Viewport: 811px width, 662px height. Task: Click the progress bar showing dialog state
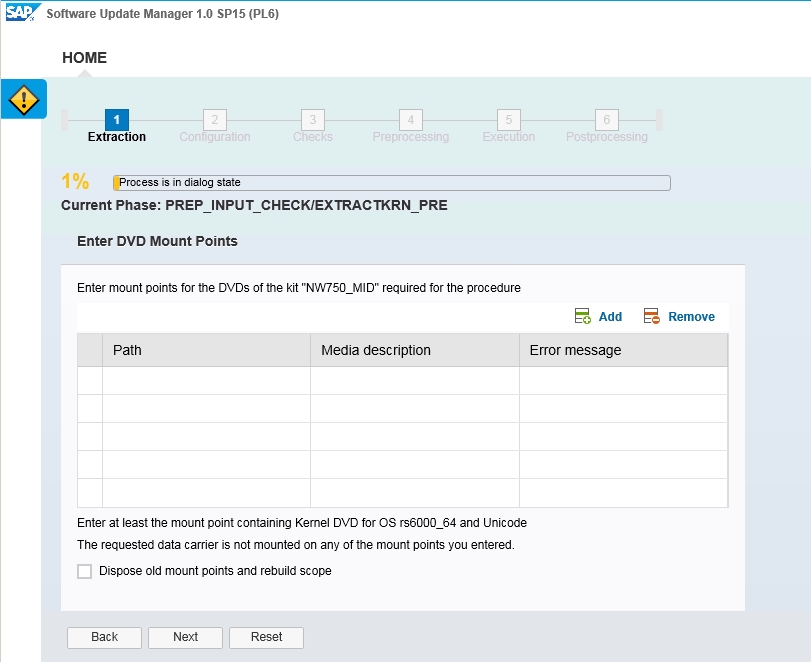392,183
